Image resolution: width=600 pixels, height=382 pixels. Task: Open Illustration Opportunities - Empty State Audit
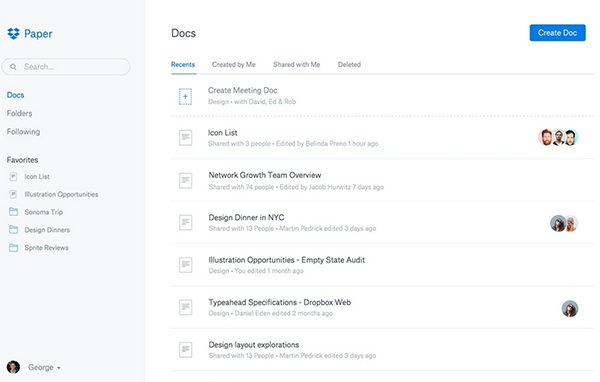[287, 260]
